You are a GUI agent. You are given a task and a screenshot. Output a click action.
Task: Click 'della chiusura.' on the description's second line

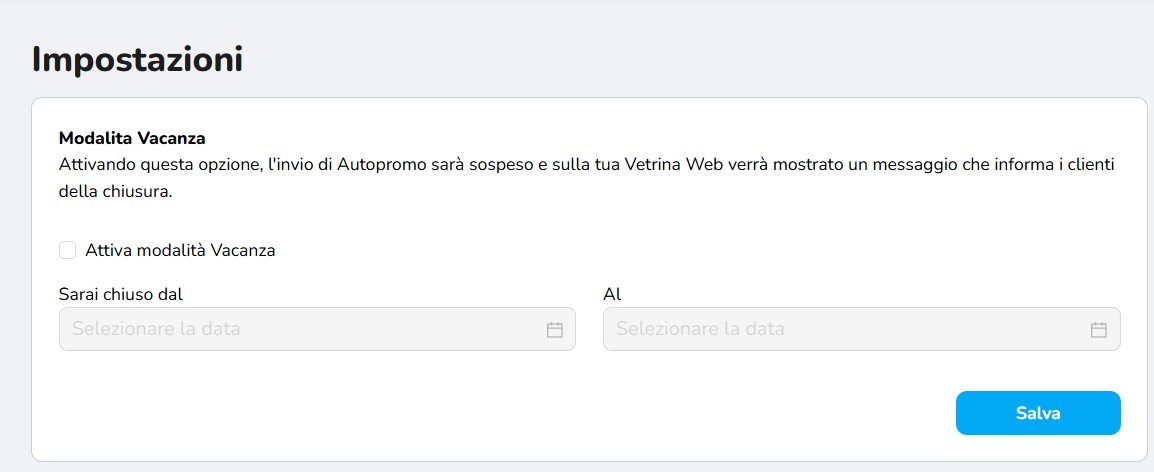click(x=116, y=191)
